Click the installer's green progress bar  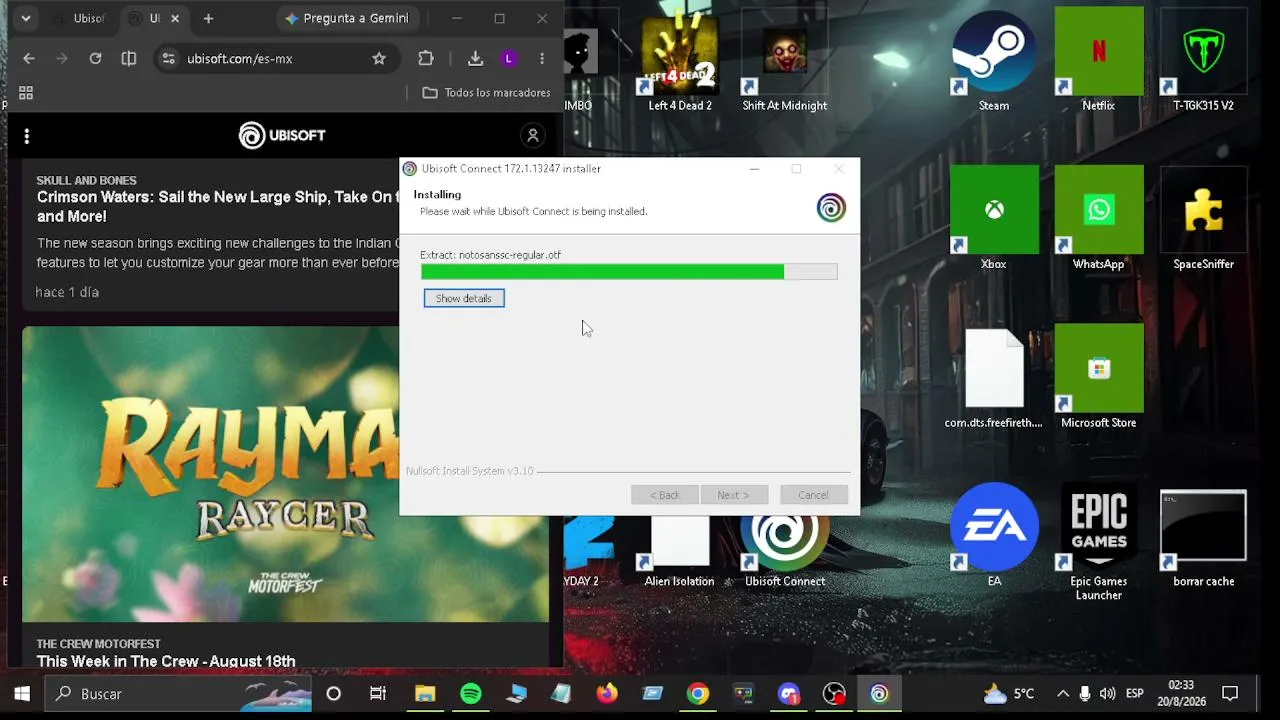(629, 271)
